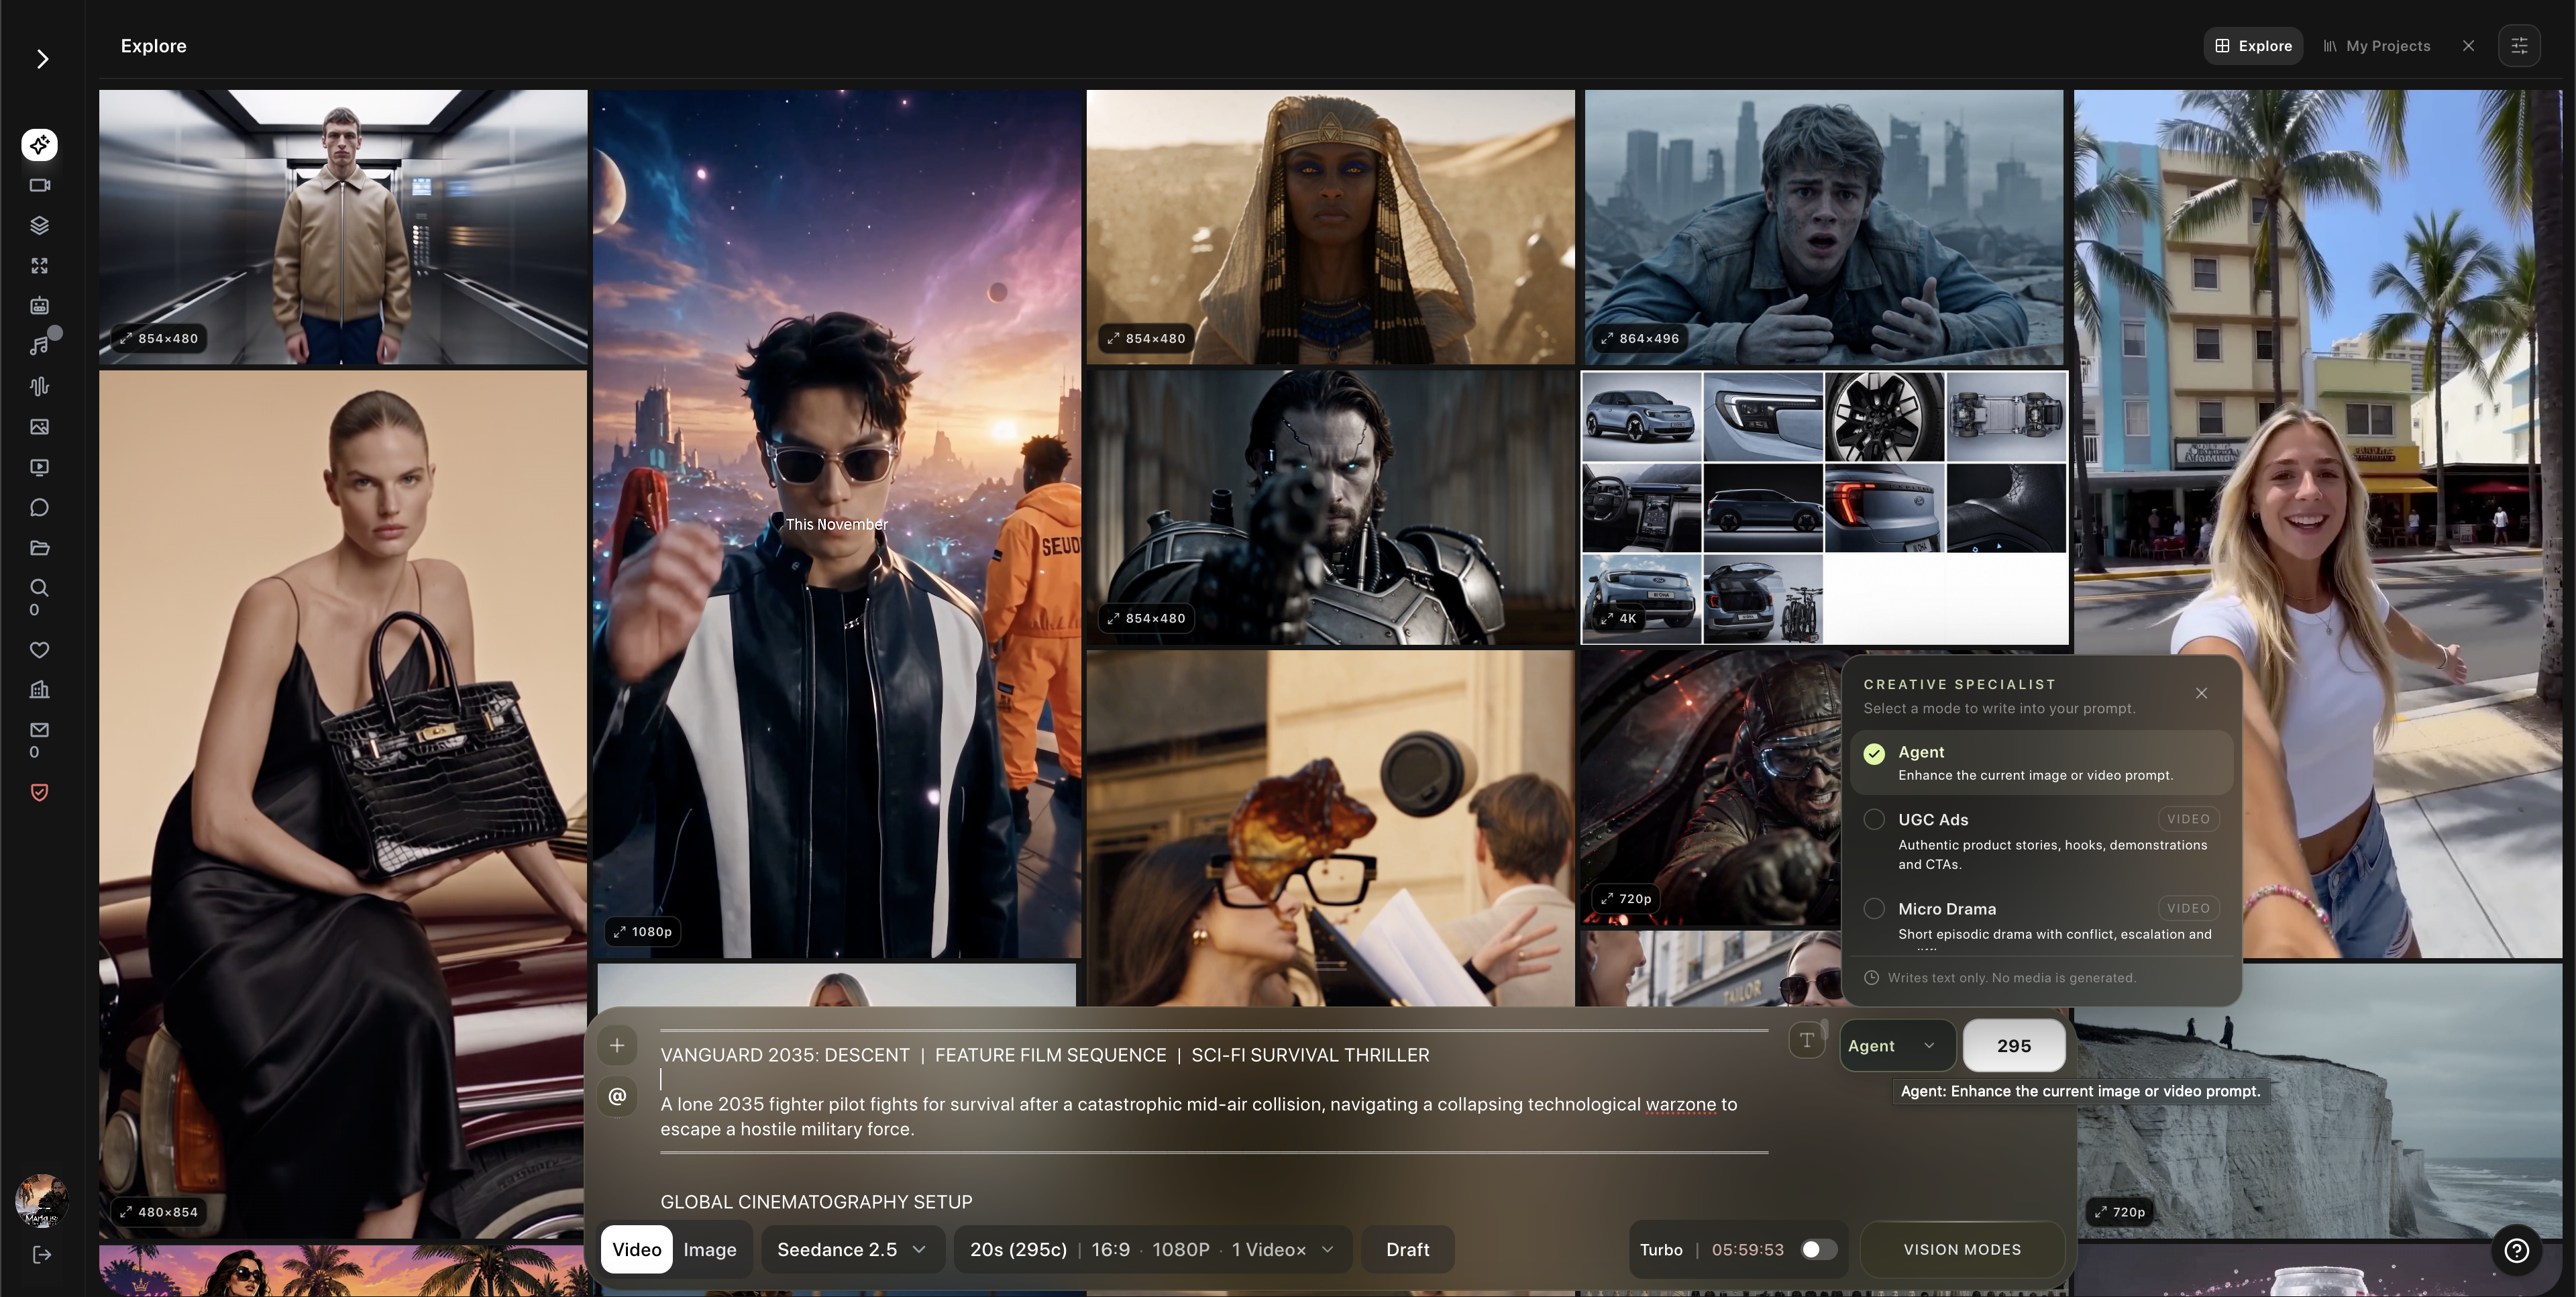This screenshot has height=1297, width=2576.
Task: Open the expand-arrows upscale sidebar icon
Action: 39,266
